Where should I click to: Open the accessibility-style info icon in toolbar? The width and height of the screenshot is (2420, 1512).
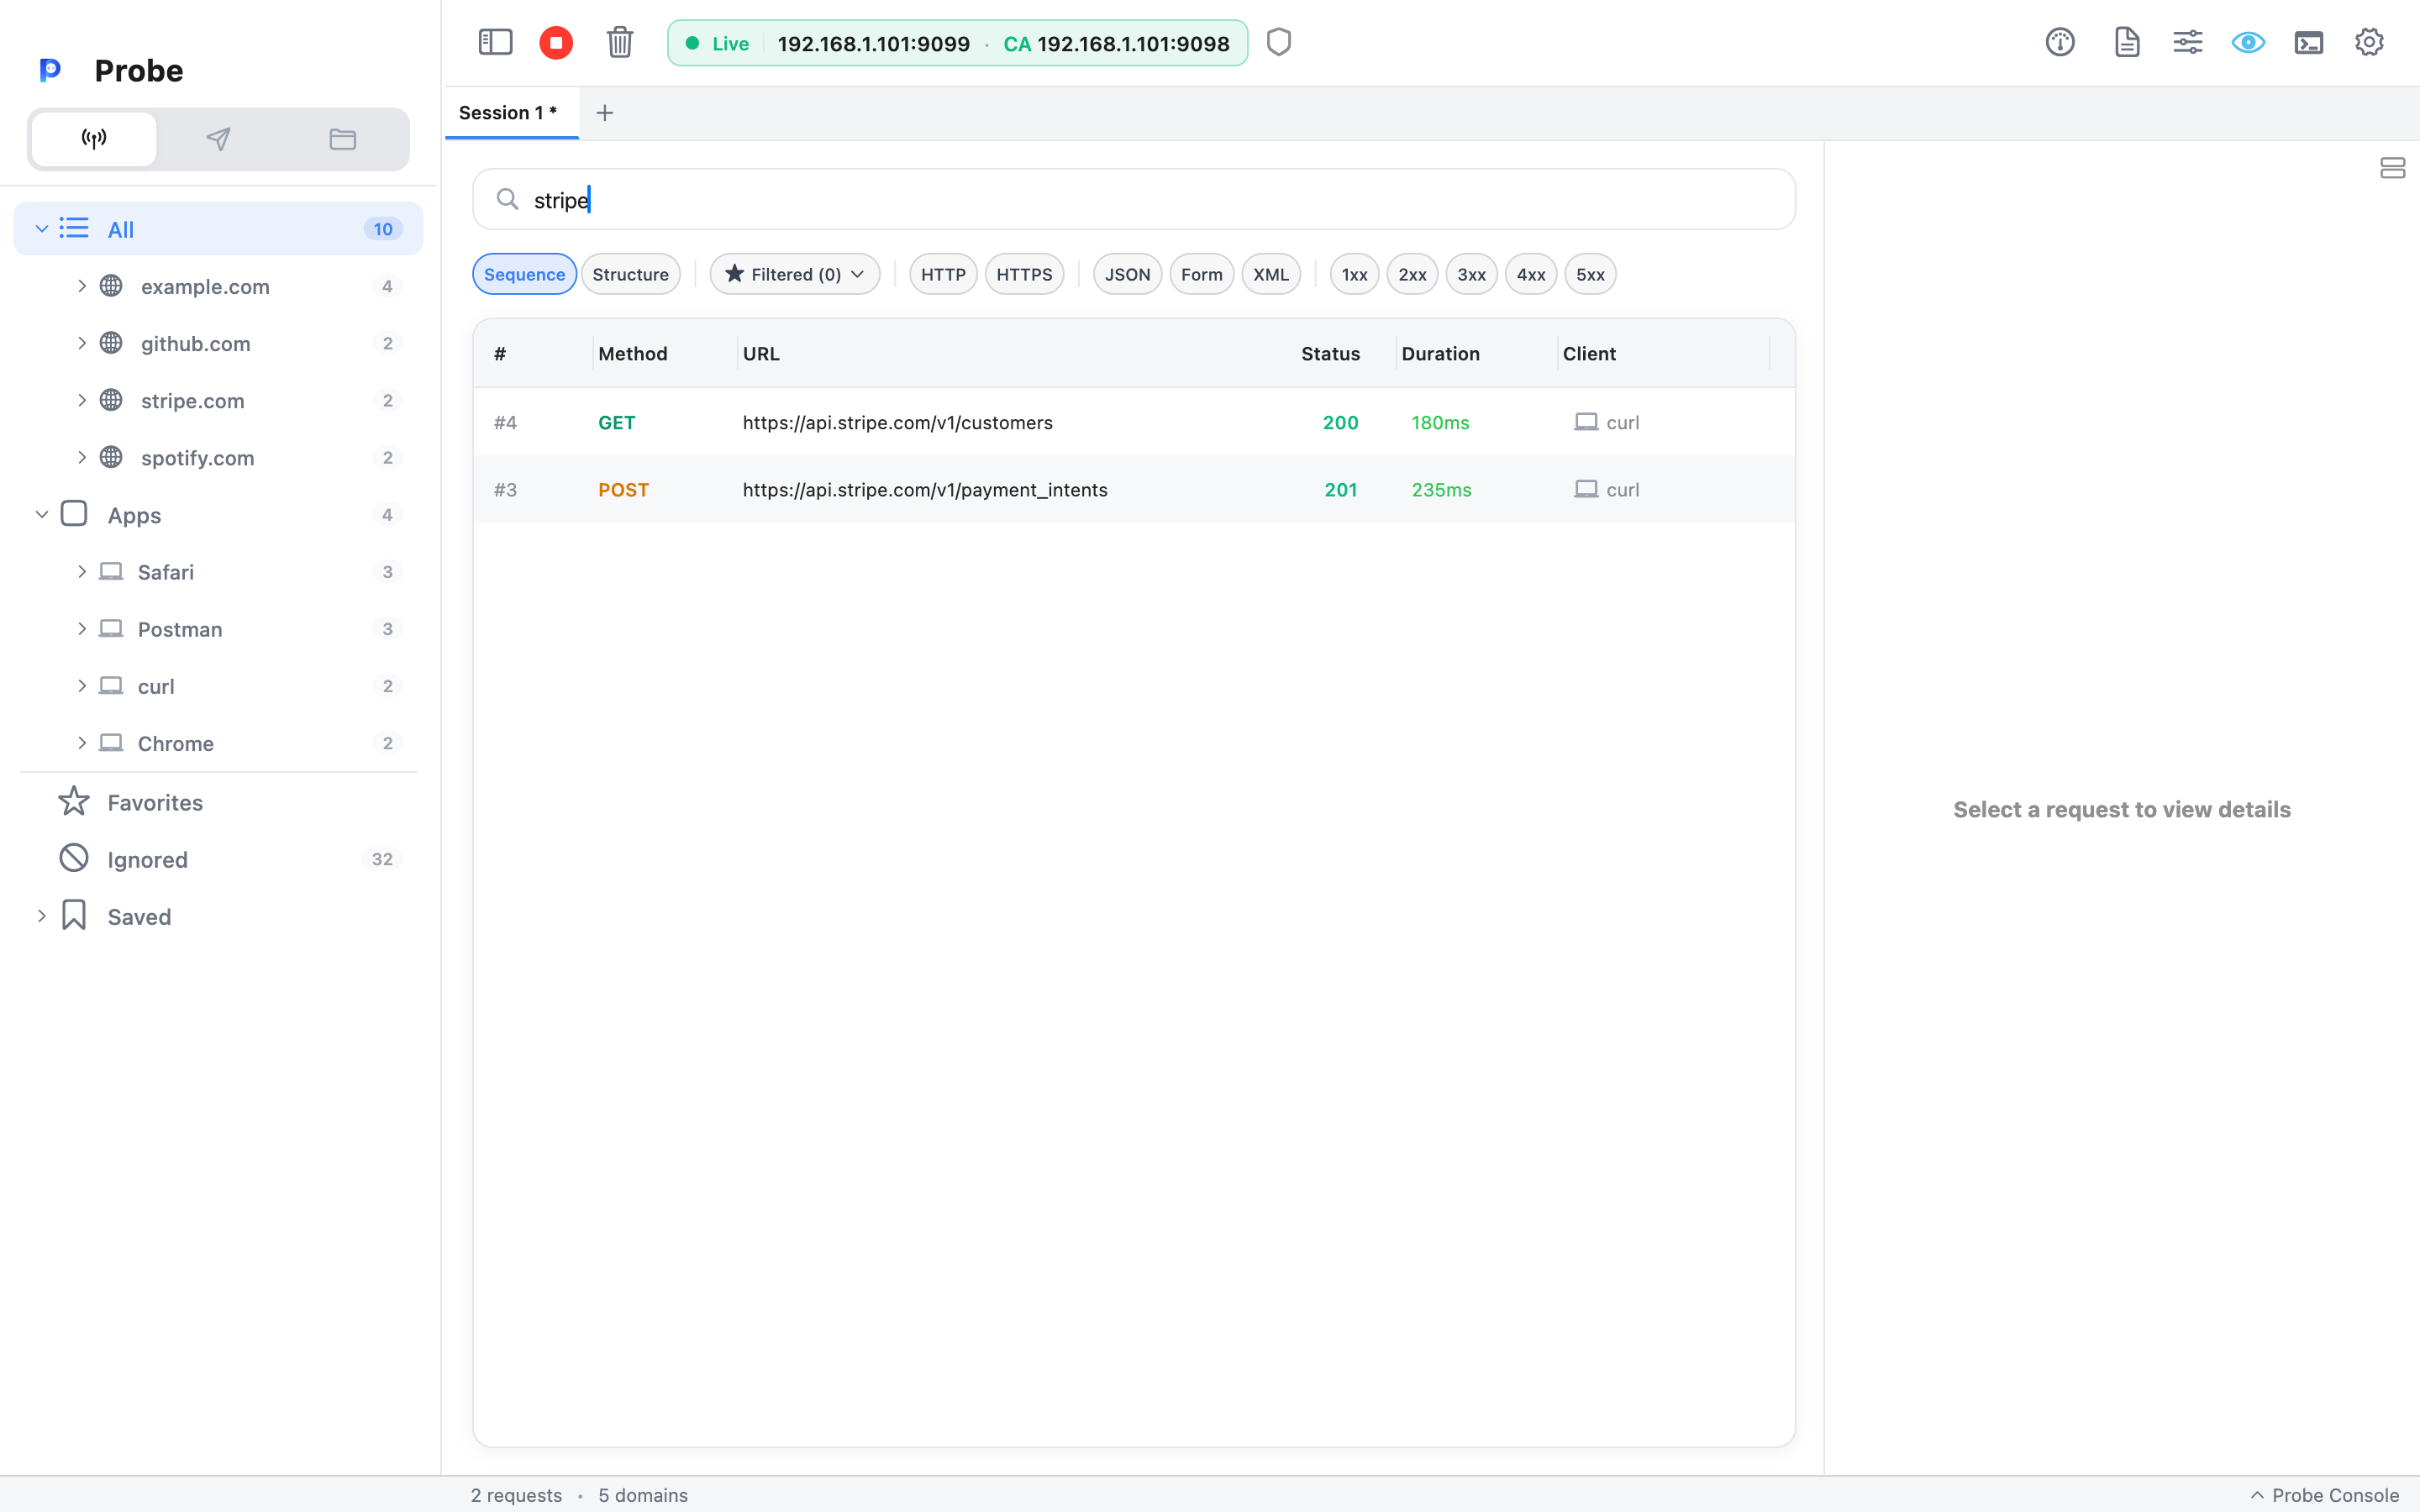pyautogui.click(x=2060, y=42)
